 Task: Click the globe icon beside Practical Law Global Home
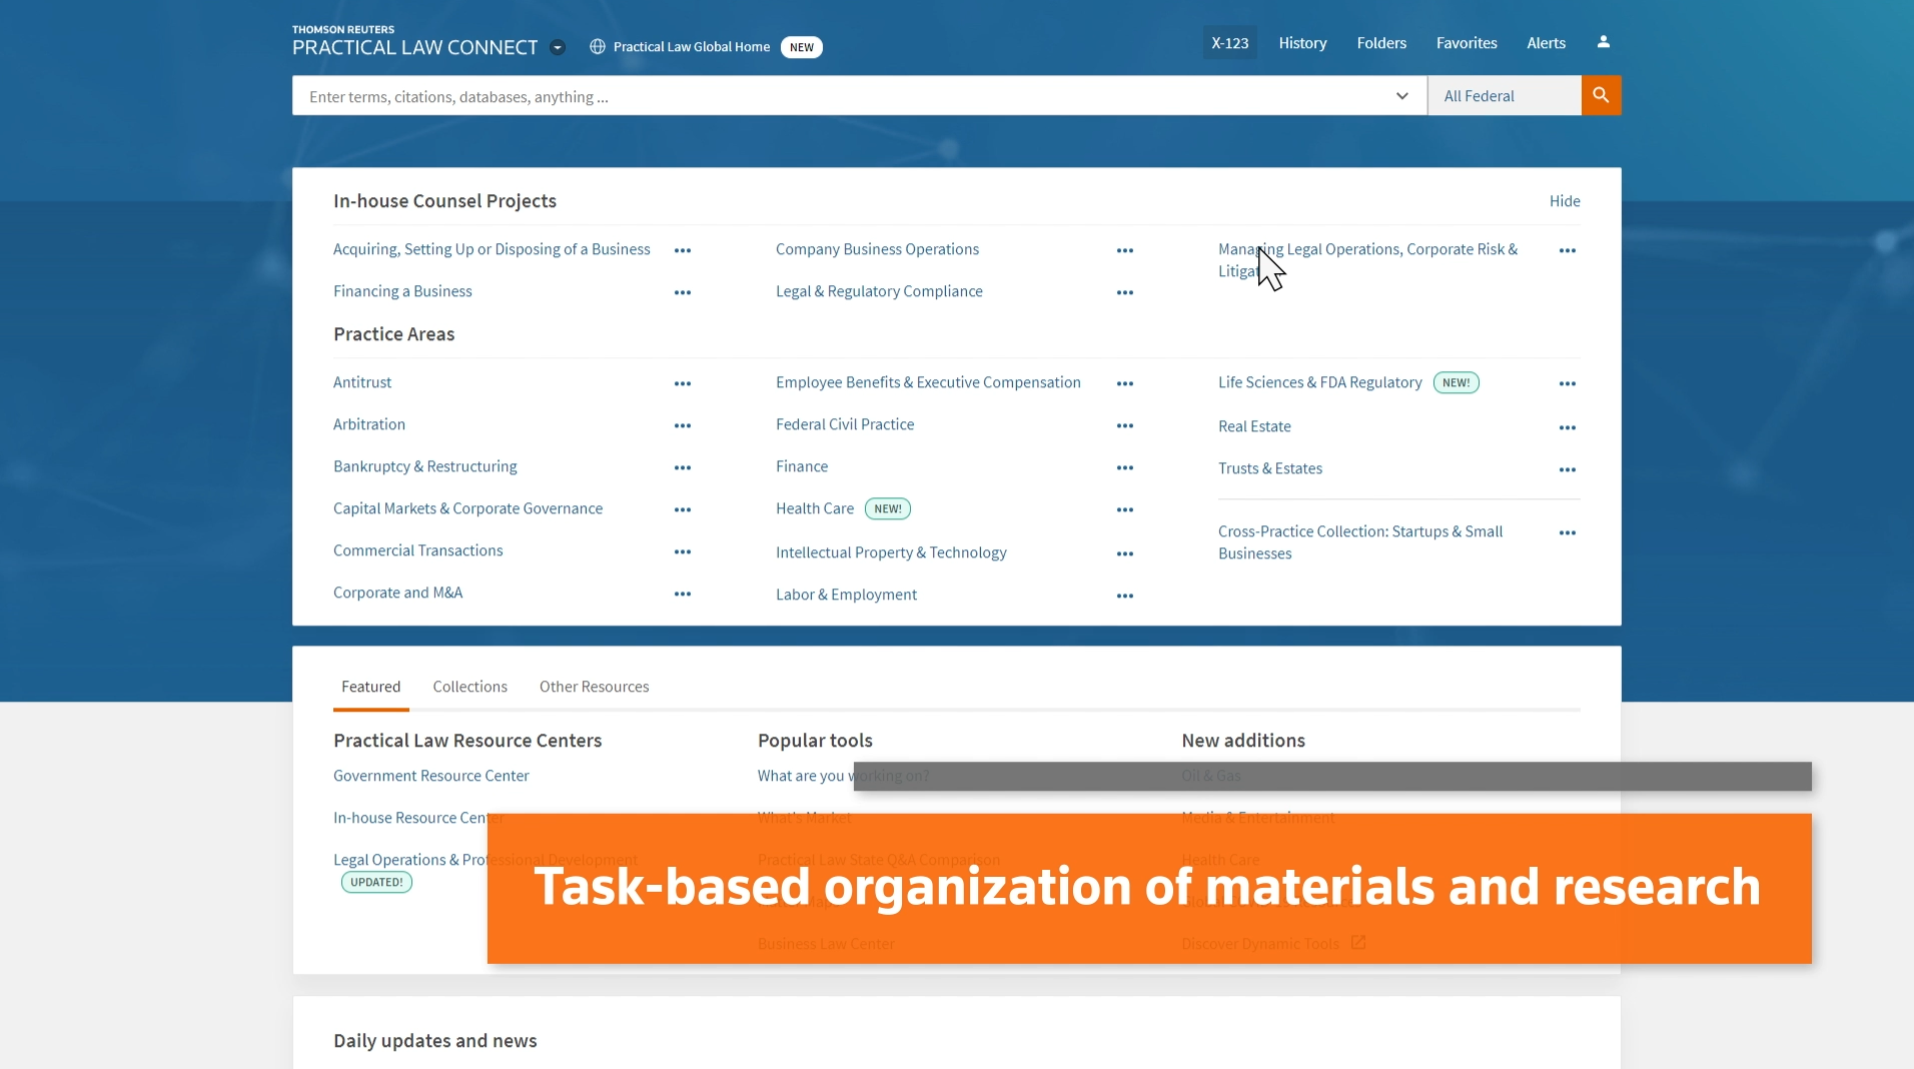(x=597, y=47)
